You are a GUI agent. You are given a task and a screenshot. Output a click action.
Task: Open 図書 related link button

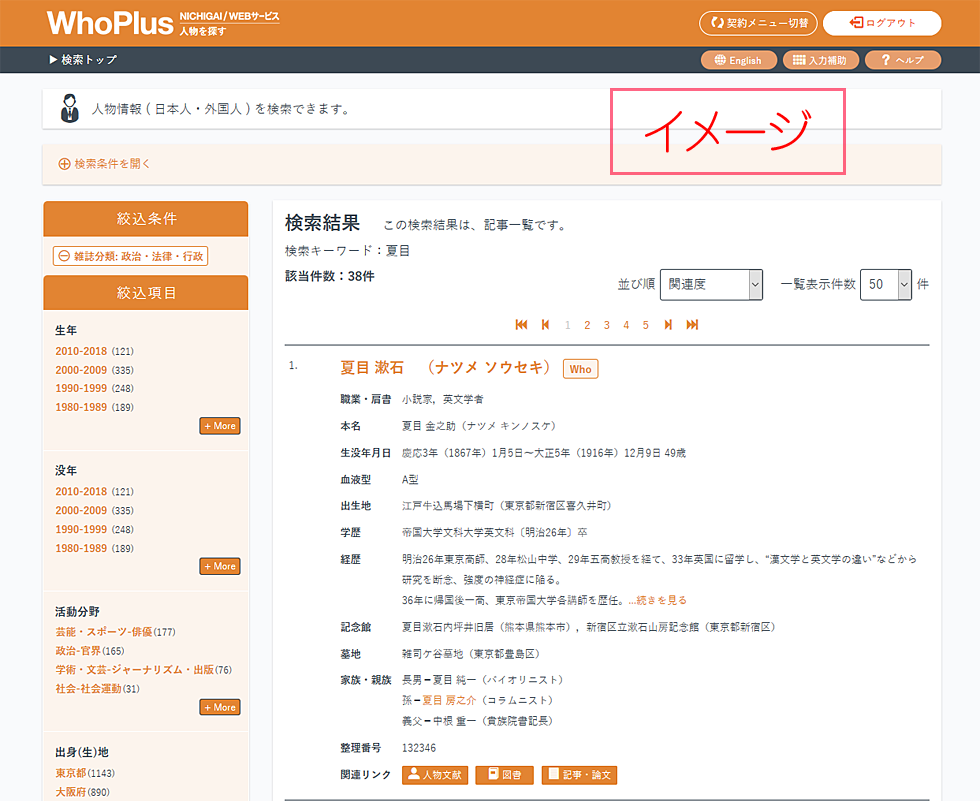point(504,775)
